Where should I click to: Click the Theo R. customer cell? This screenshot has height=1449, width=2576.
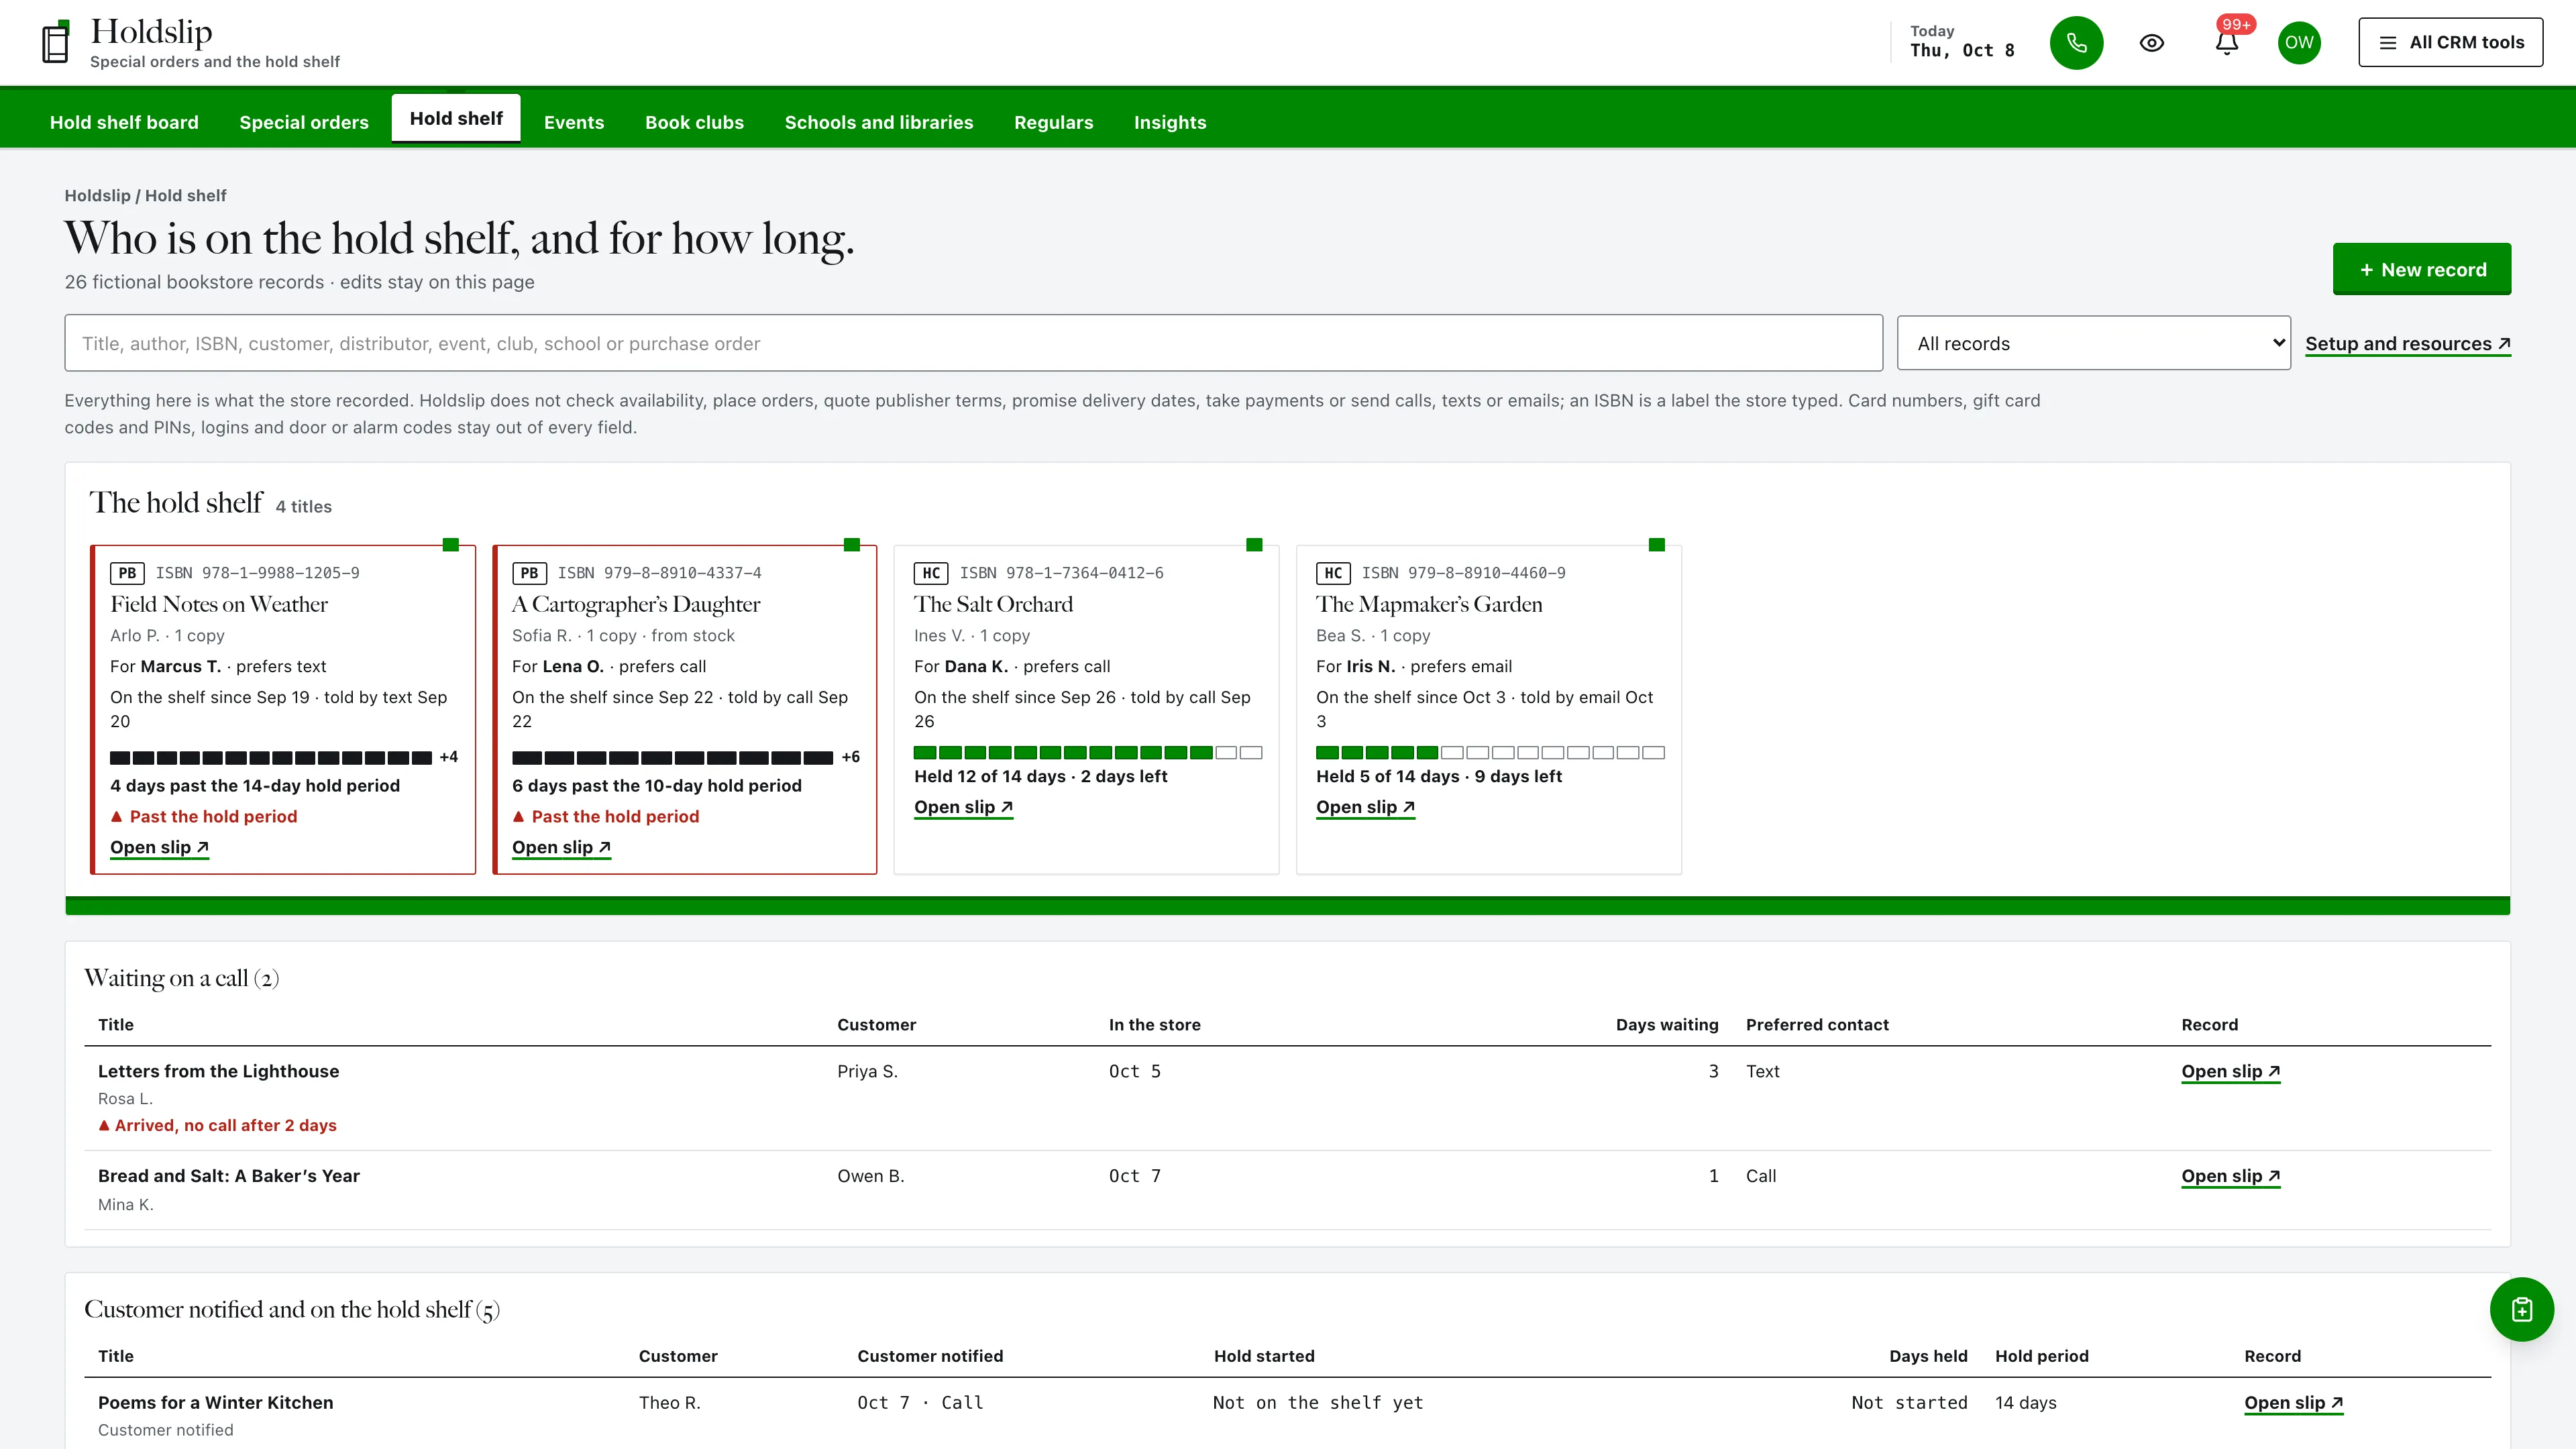point(669,1402)
